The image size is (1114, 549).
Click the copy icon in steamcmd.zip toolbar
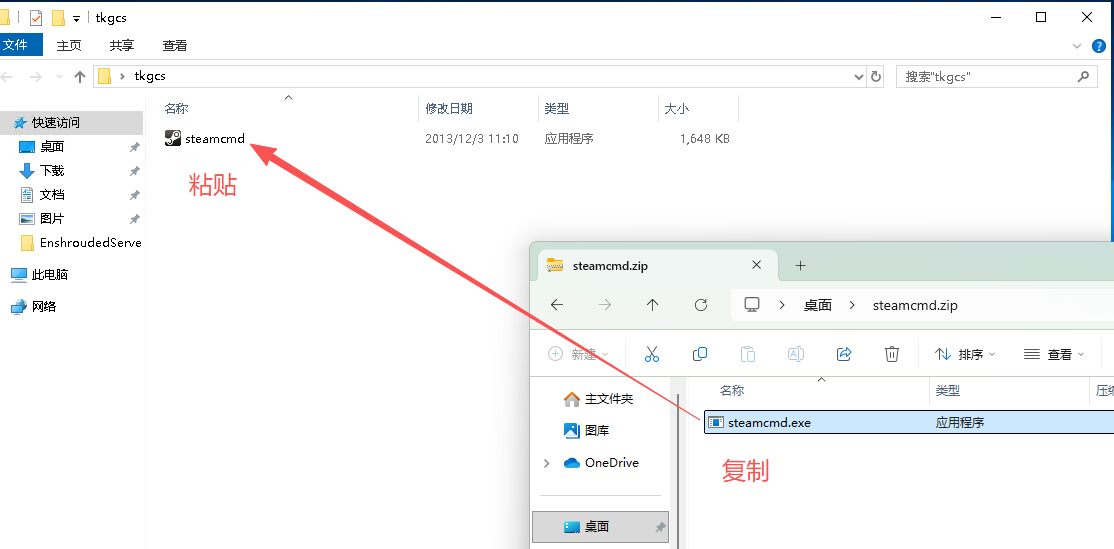[700, 354]
